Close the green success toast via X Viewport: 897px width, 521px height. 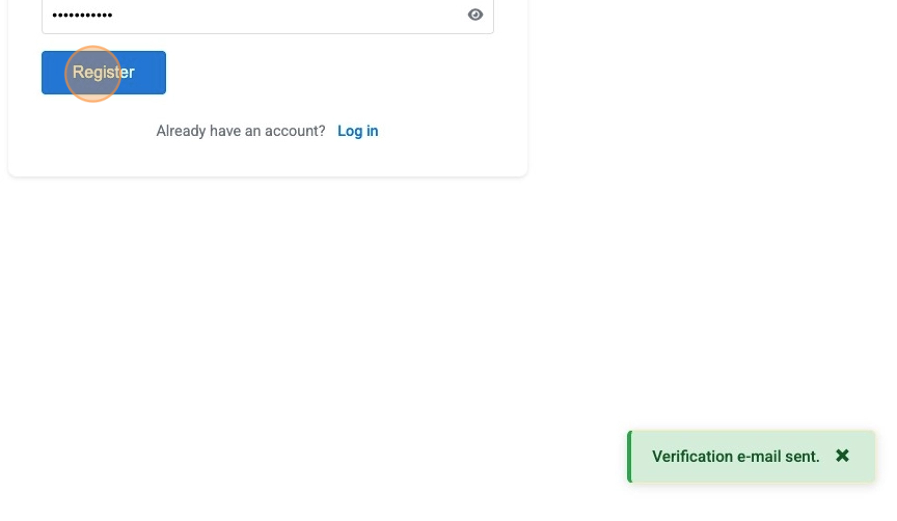point(842,456)
